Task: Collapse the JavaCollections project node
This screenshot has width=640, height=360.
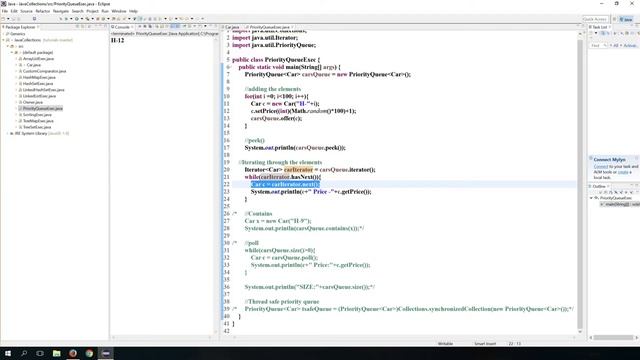Action: pos(3,40)
